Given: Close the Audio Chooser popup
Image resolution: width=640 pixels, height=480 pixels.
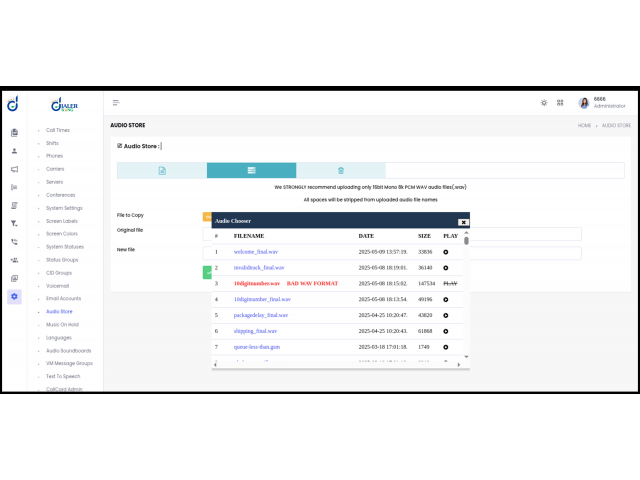Looking at the screenshot, I should pos(462,222).
